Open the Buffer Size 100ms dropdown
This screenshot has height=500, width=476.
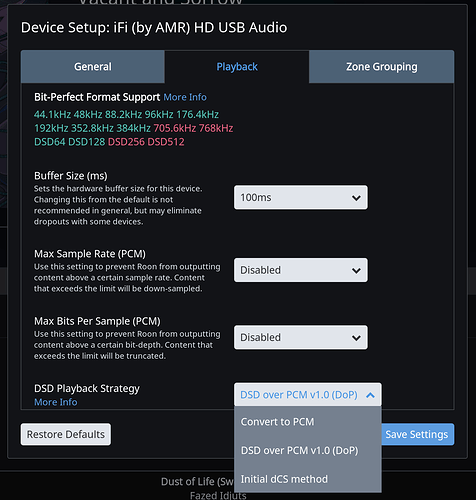tap(301, 197)
